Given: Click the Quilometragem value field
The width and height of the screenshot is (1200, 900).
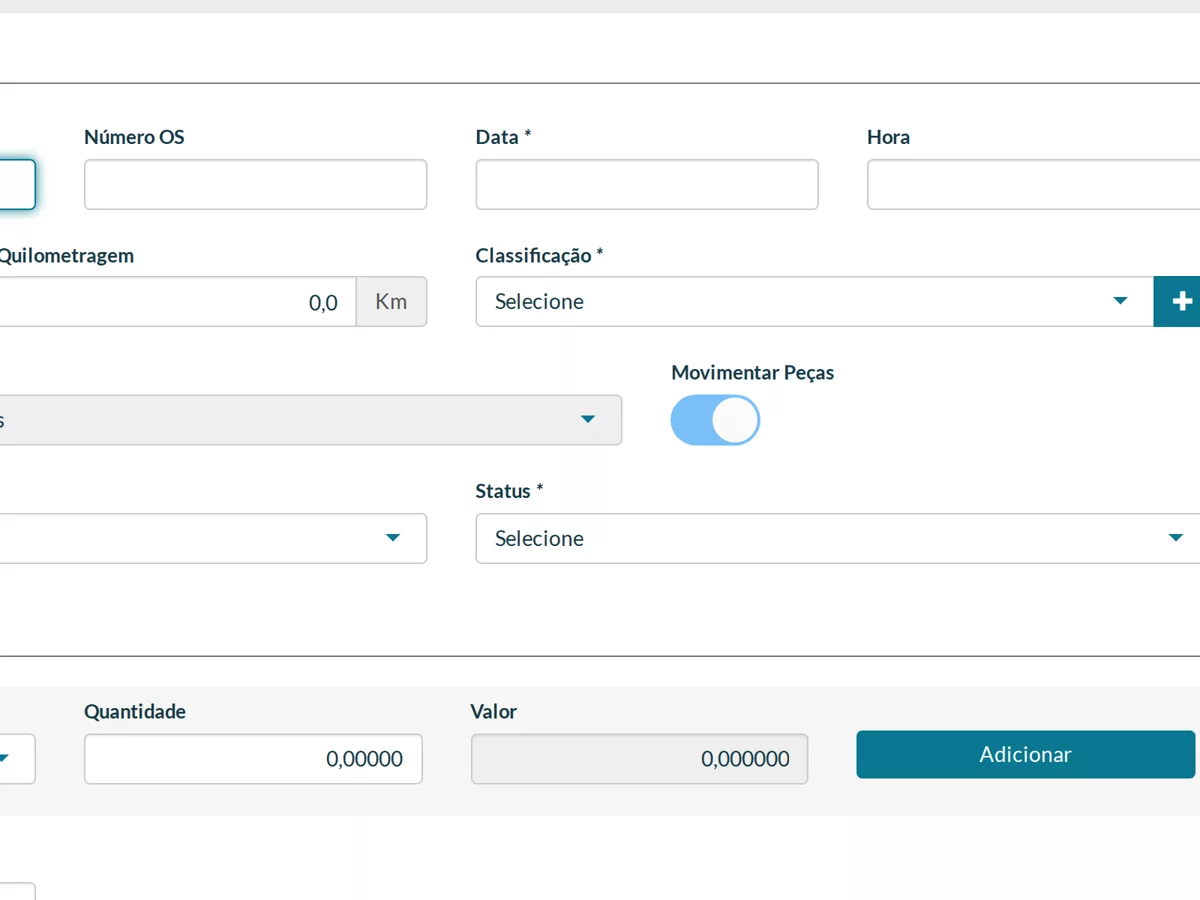Looking at the screenshot, I should (178, 302).
